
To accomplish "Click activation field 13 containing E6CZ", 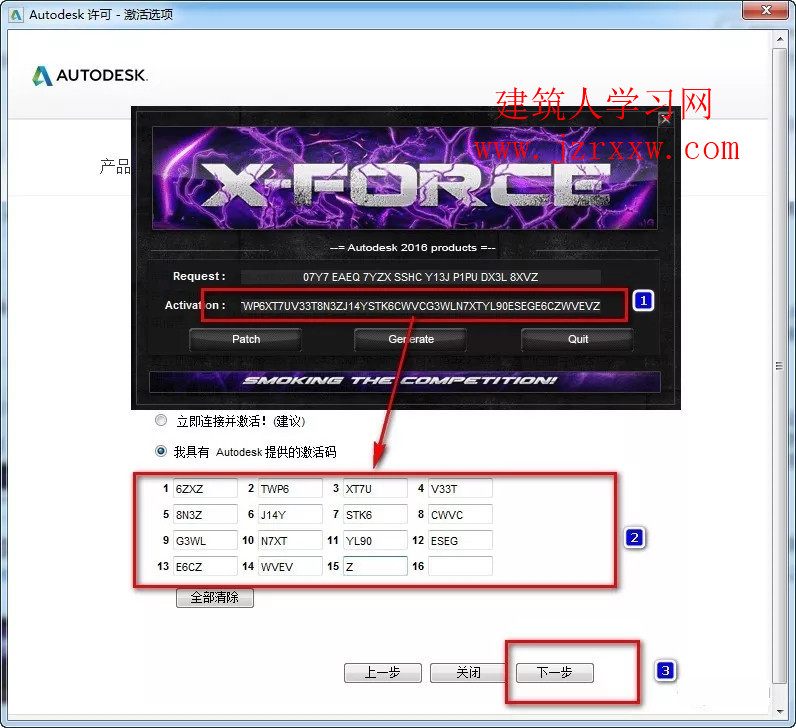I will (205, 566).
